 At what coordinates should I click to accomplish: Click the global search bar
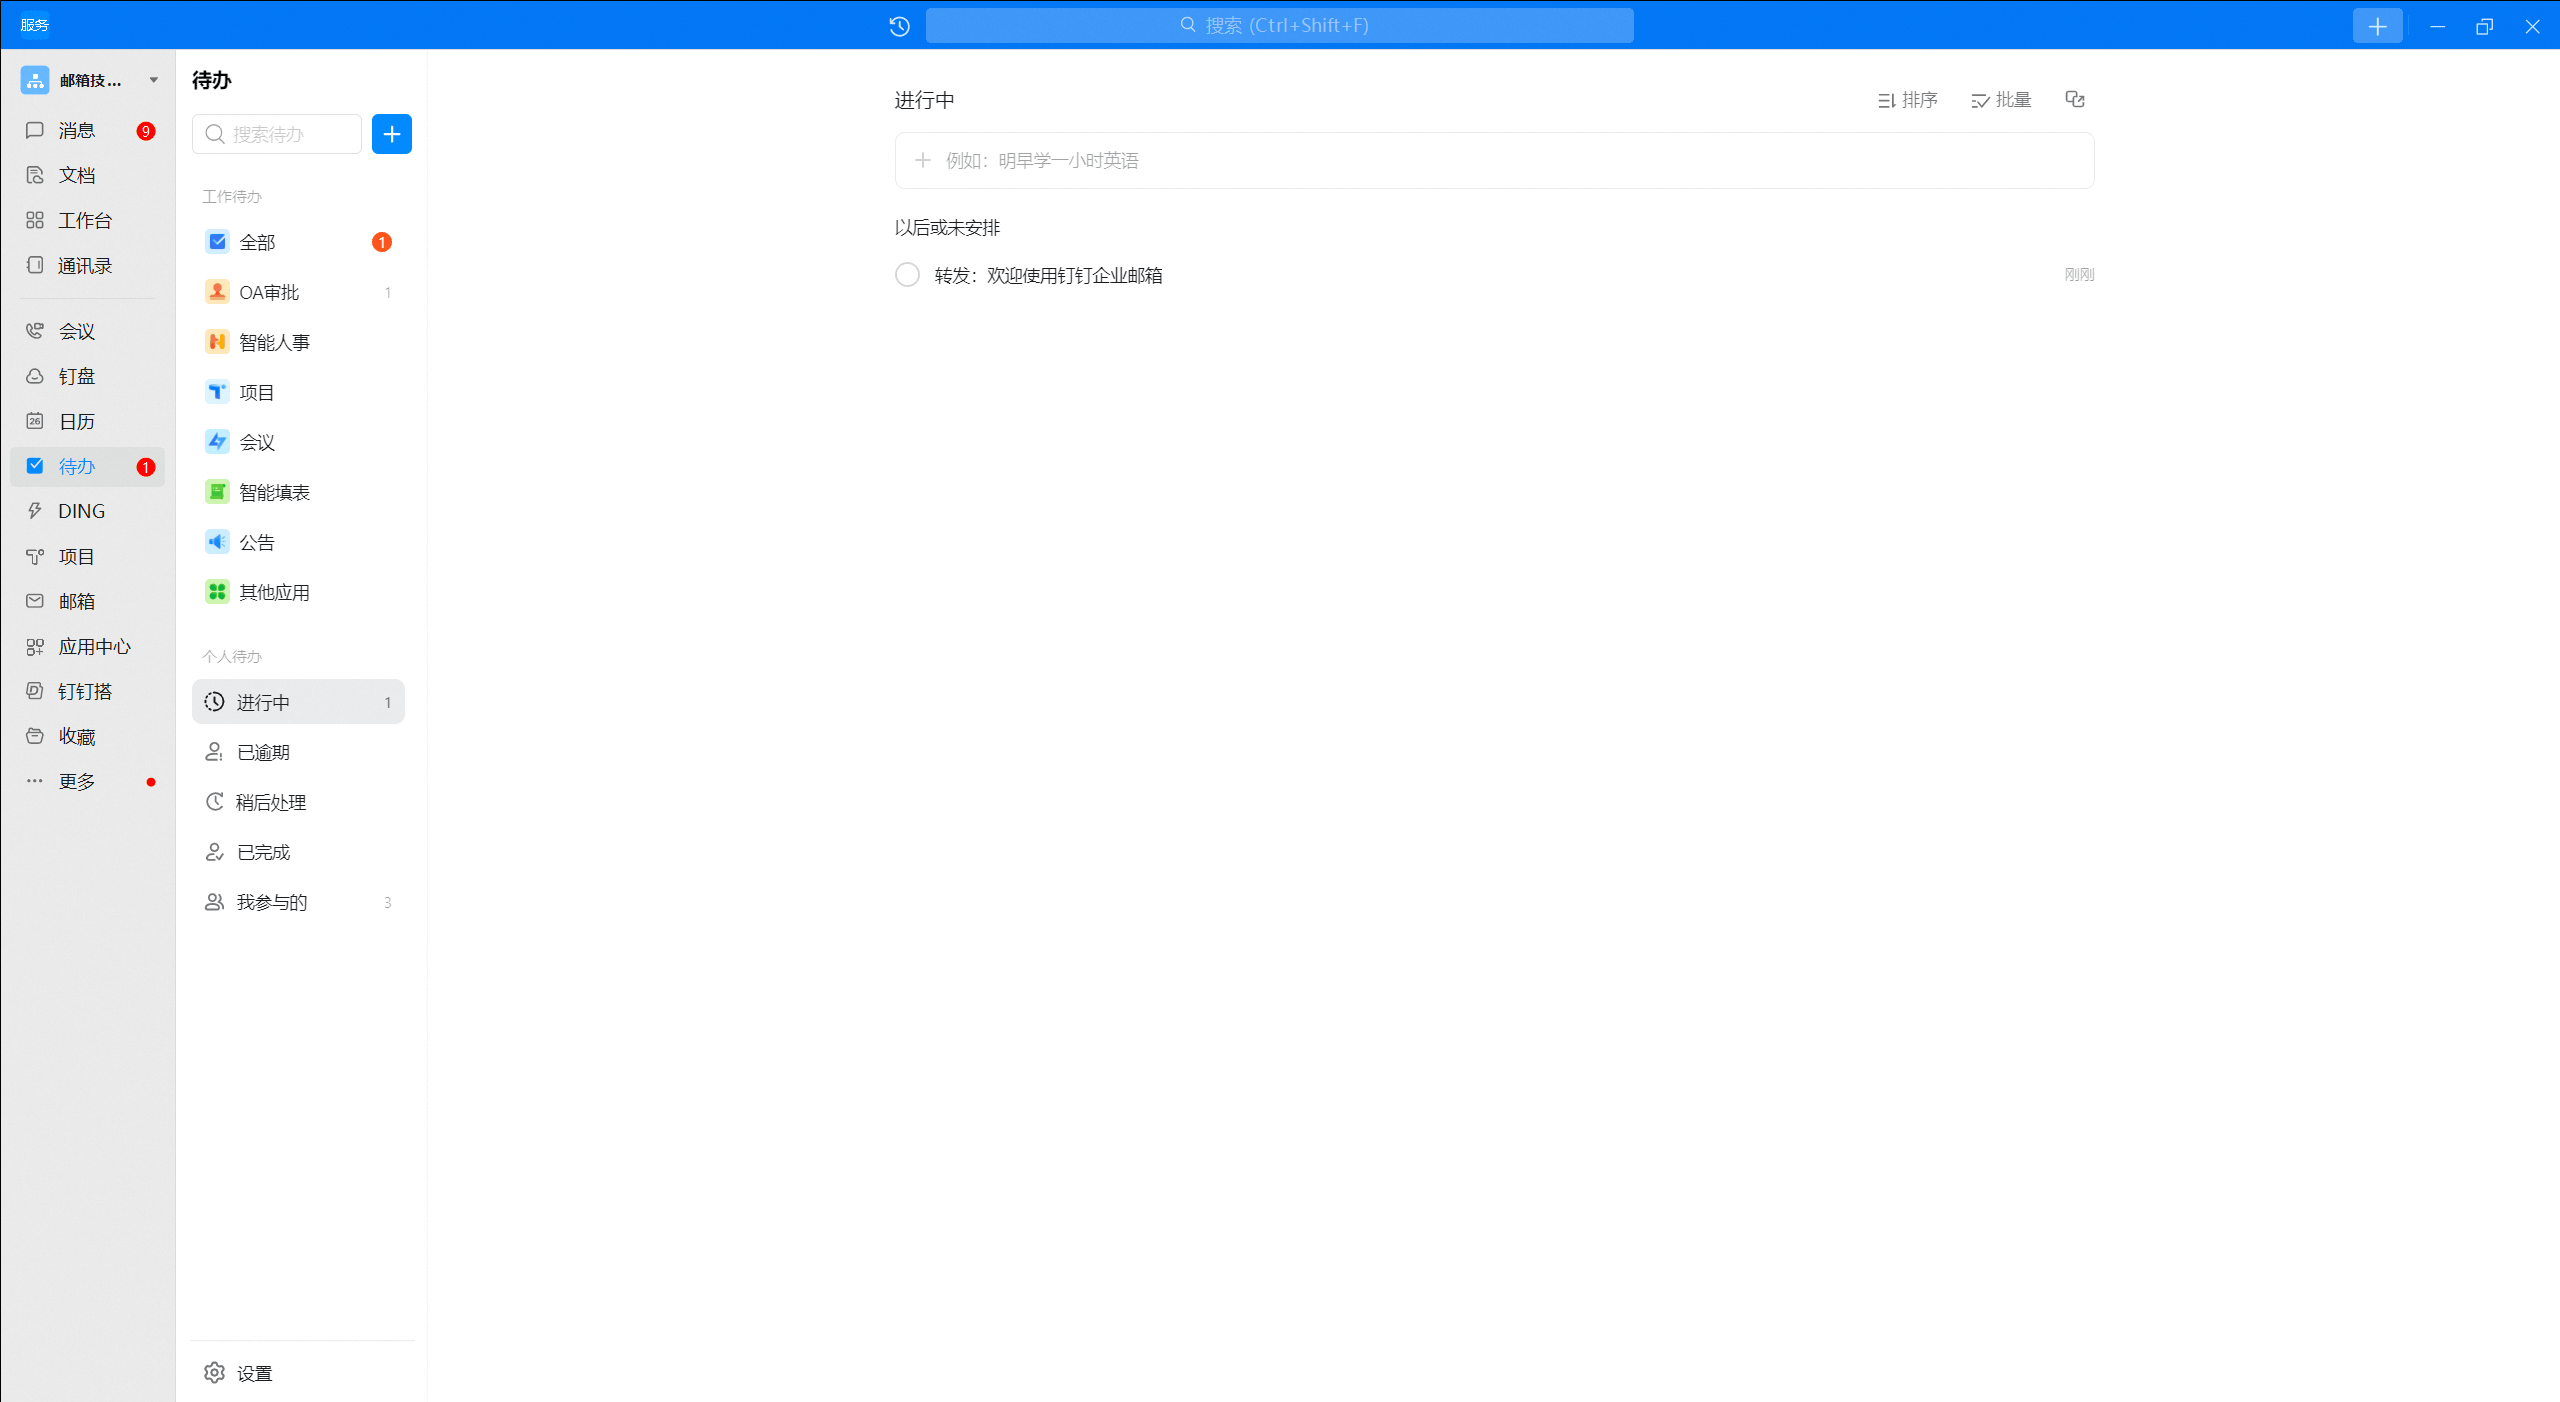pyautogui.click(x=1279, y=26)
